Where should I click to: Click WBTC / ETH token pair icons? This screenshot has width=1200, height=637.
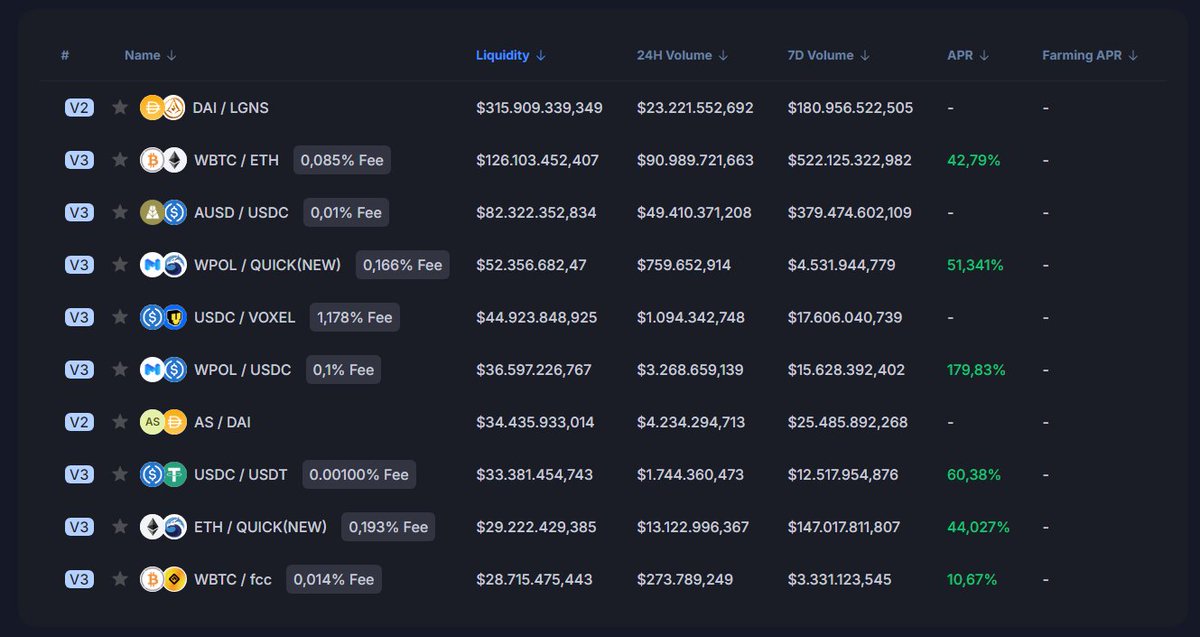(163, 160)
